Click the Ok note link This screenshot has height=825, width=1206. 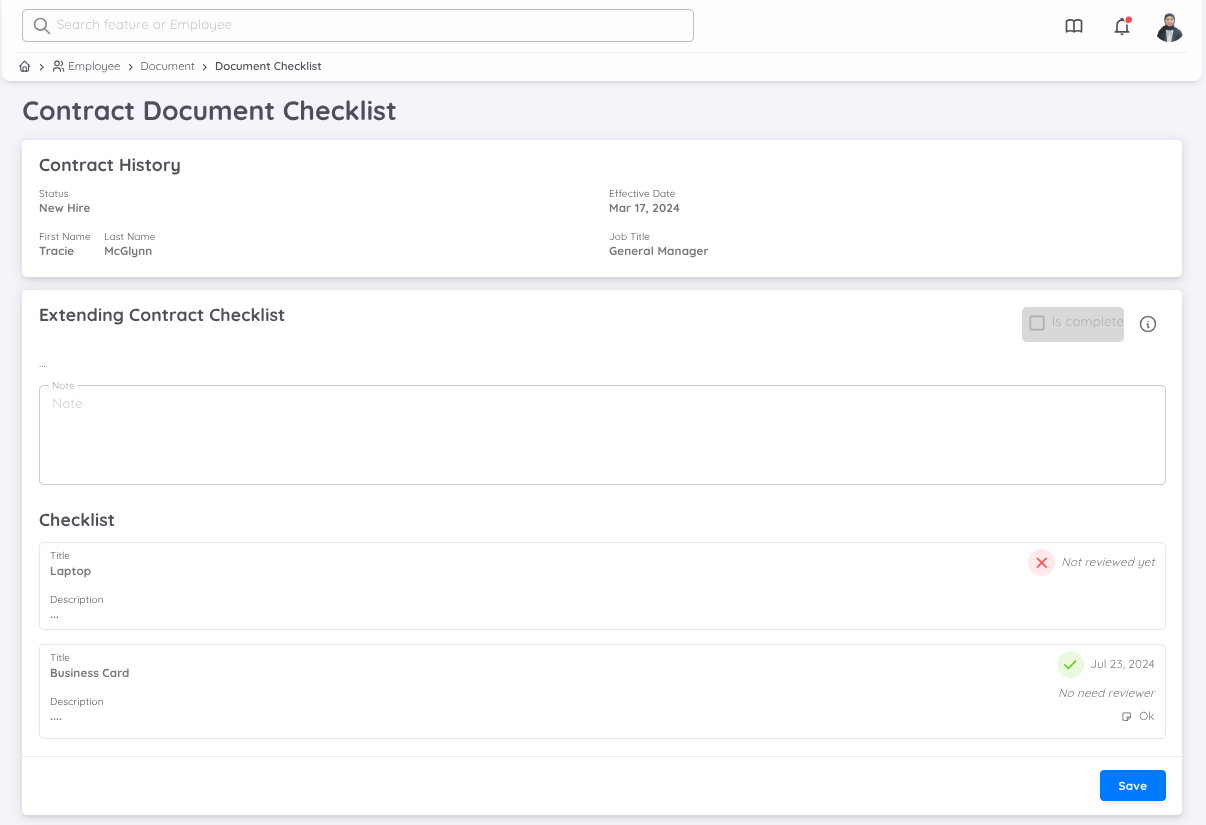(x=1146, y=716)
